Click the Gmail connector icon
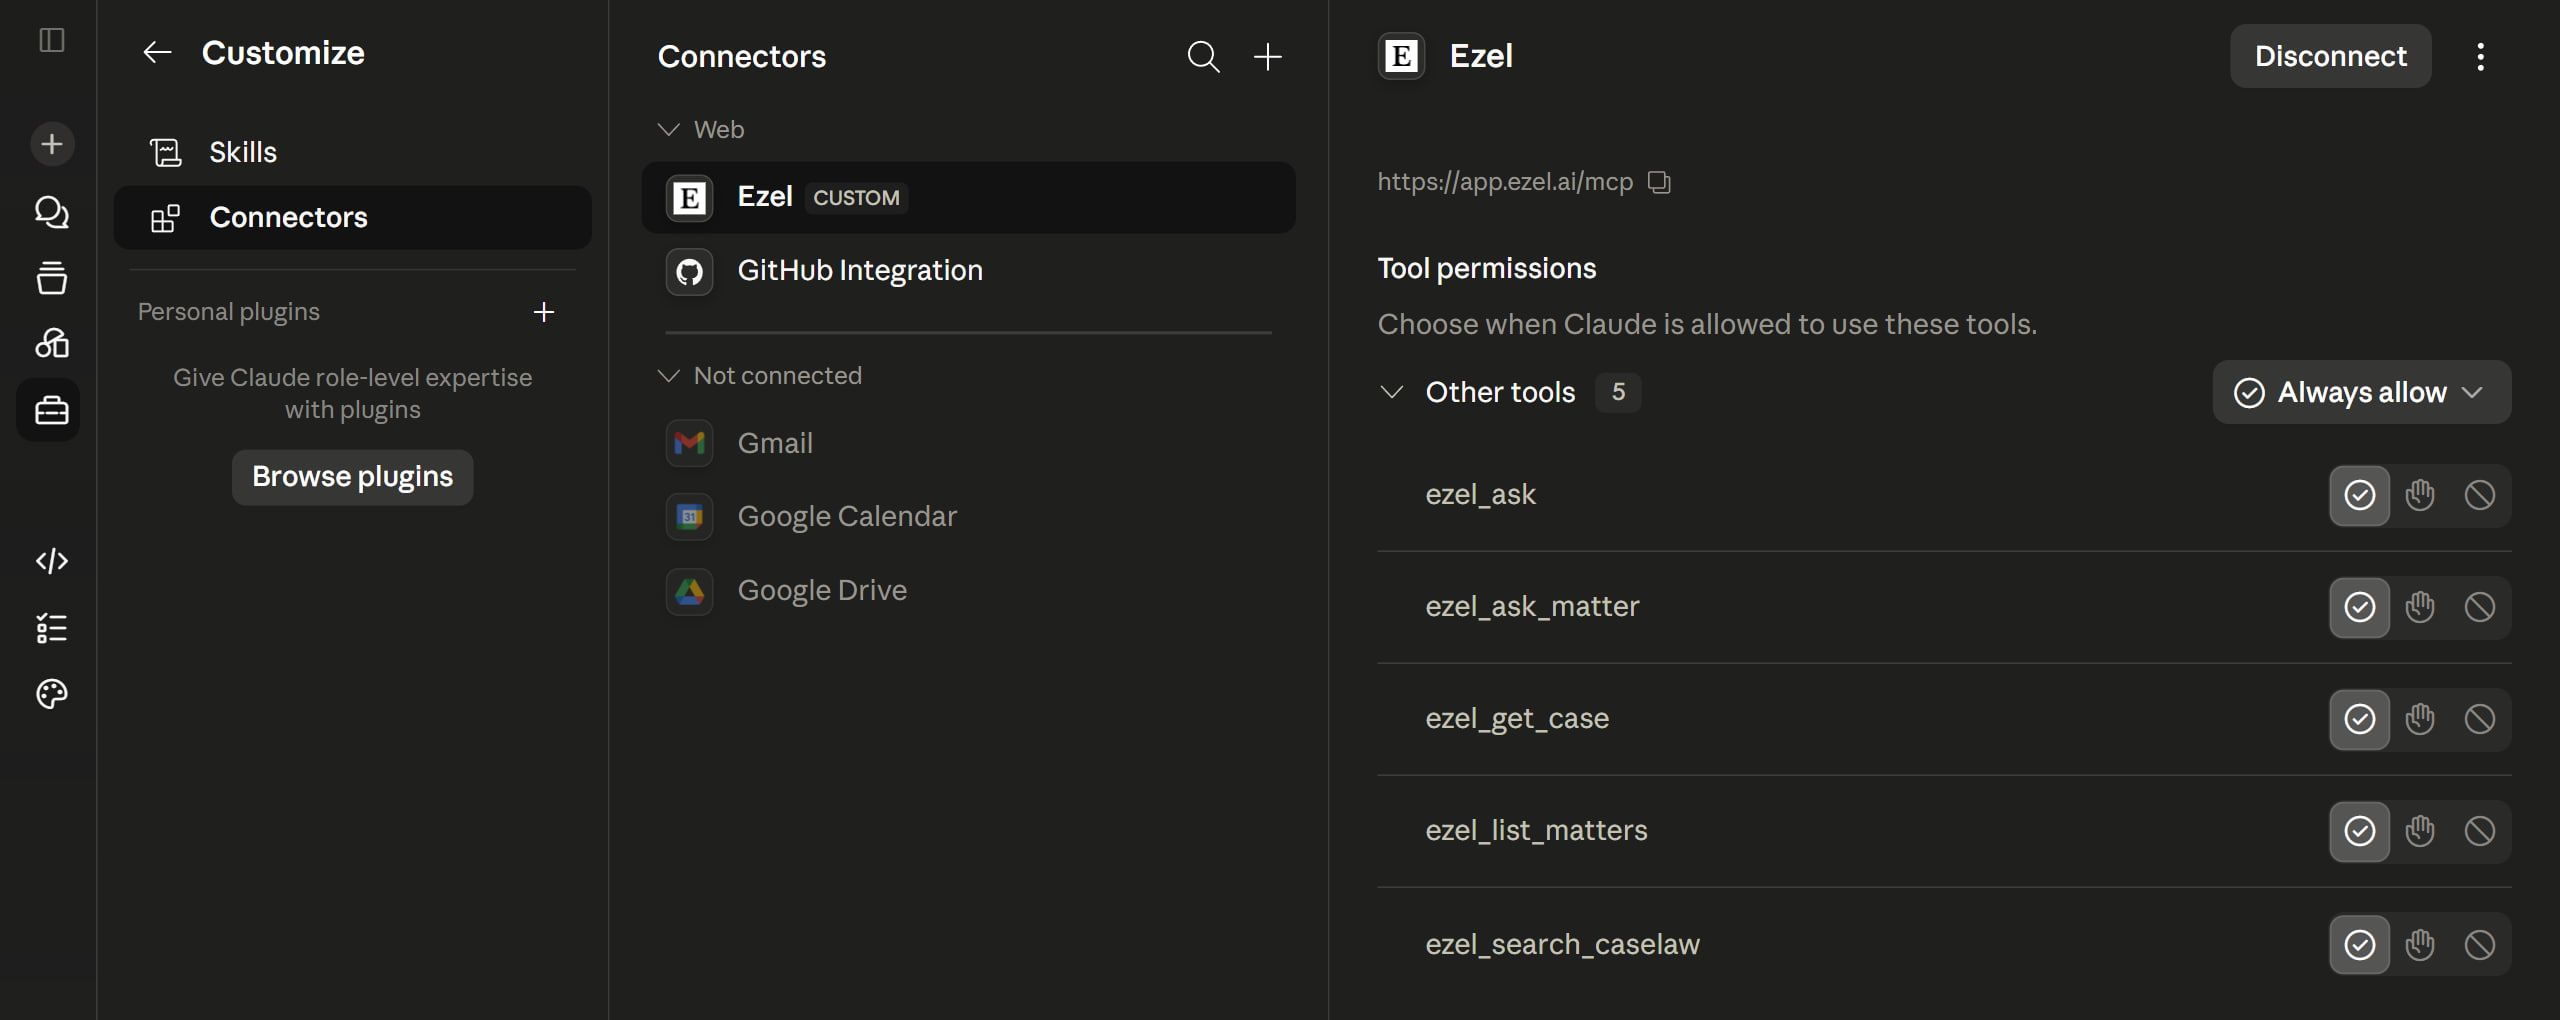This screenshot has width=2560, height=1020. click(689, 443)
